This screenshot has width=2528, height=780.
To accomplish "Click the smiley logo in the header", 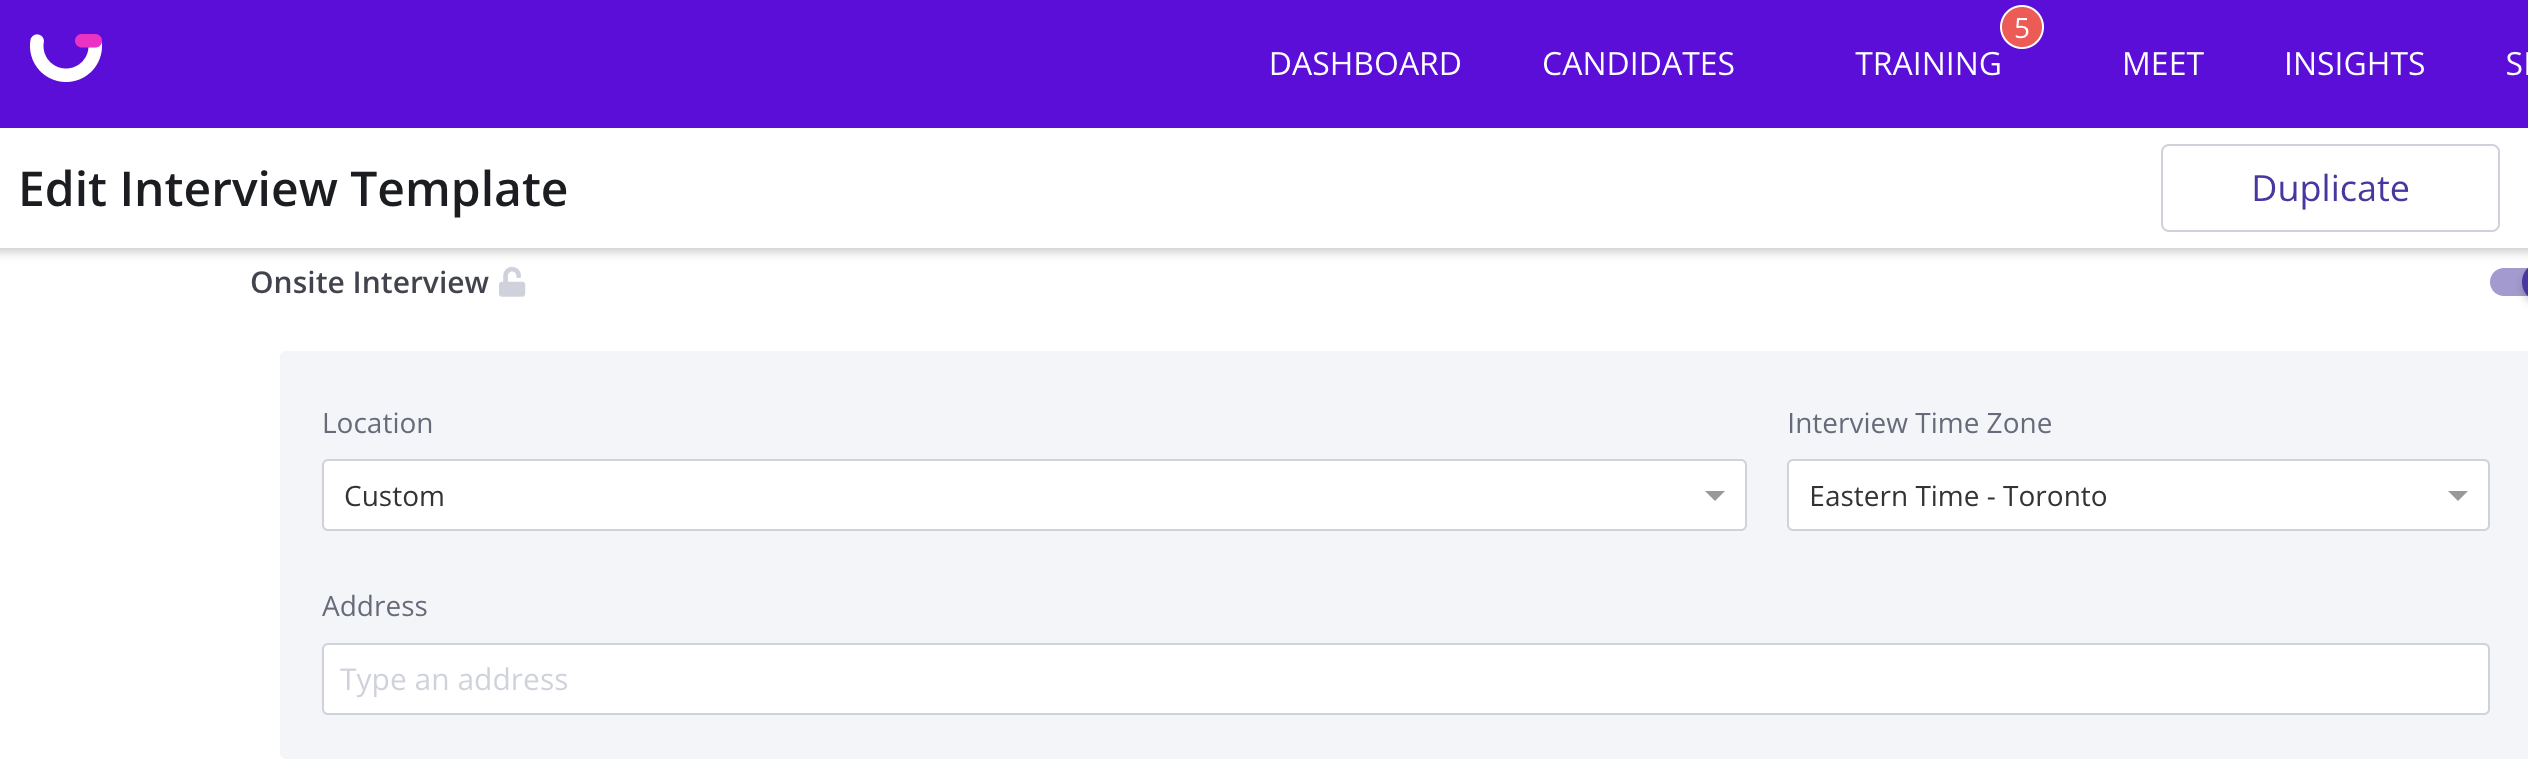I will (x=66, y=57).
